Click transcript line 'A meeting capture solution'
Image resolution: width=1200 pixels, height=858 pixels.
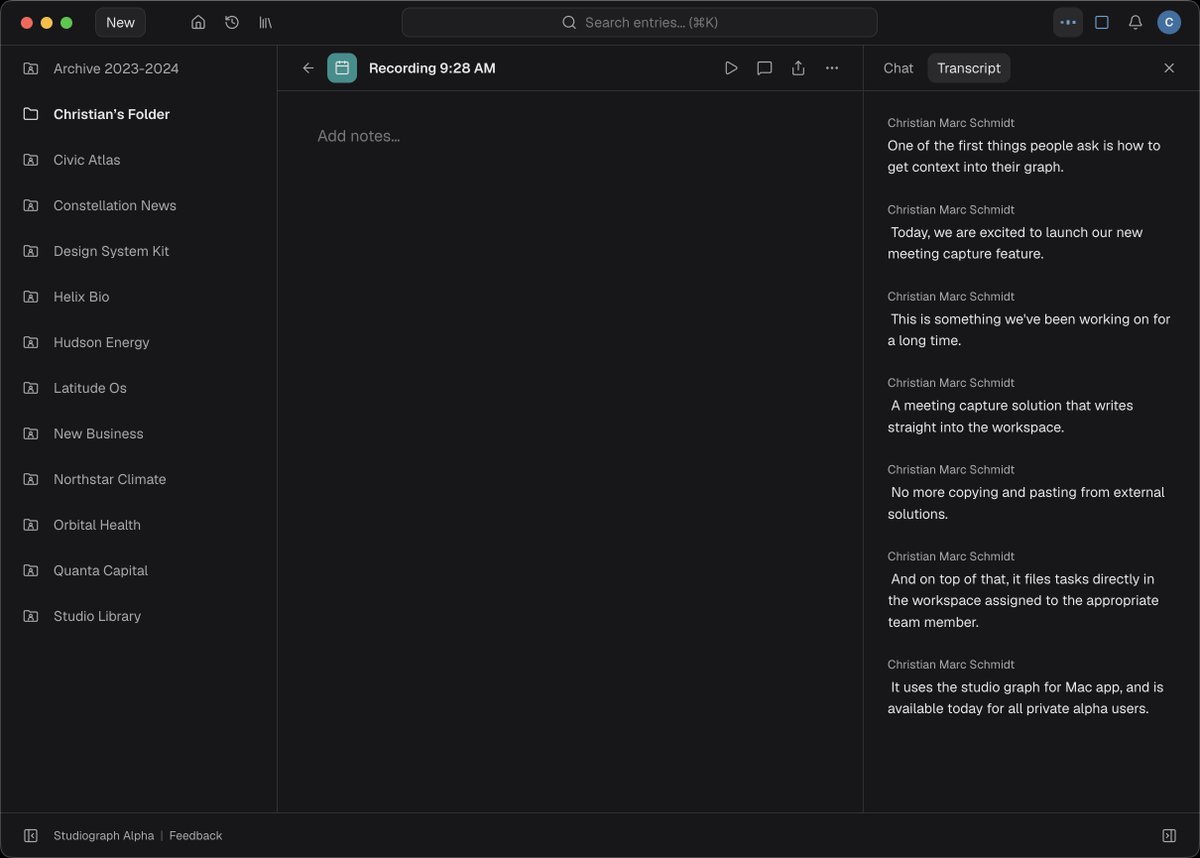click(1012, 416)
